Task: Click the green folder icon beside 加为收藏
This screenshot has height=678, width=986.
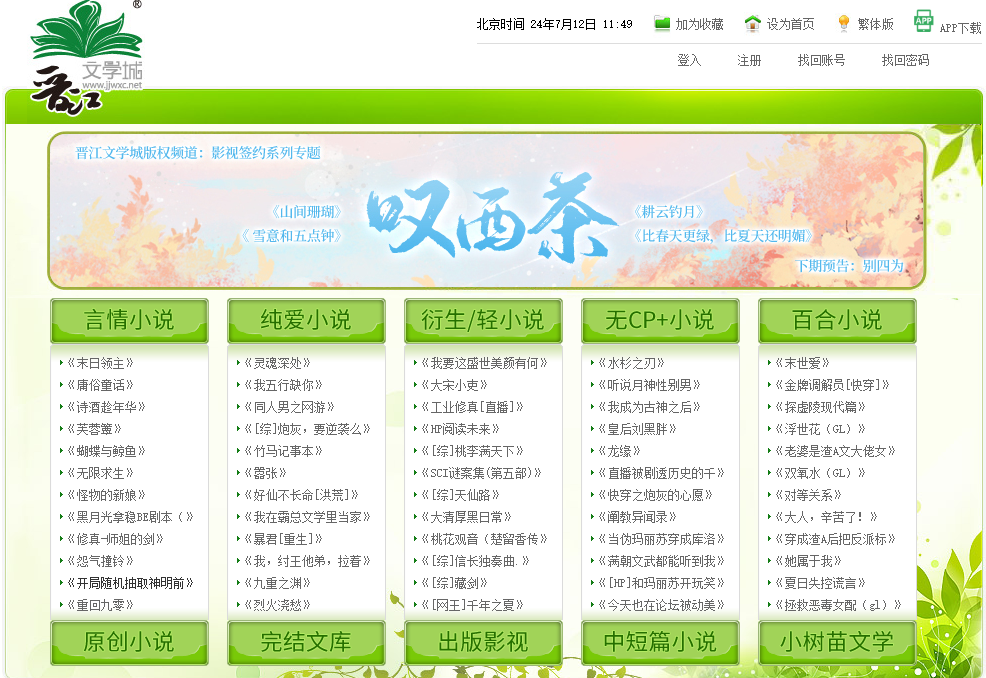Action: 662,24
